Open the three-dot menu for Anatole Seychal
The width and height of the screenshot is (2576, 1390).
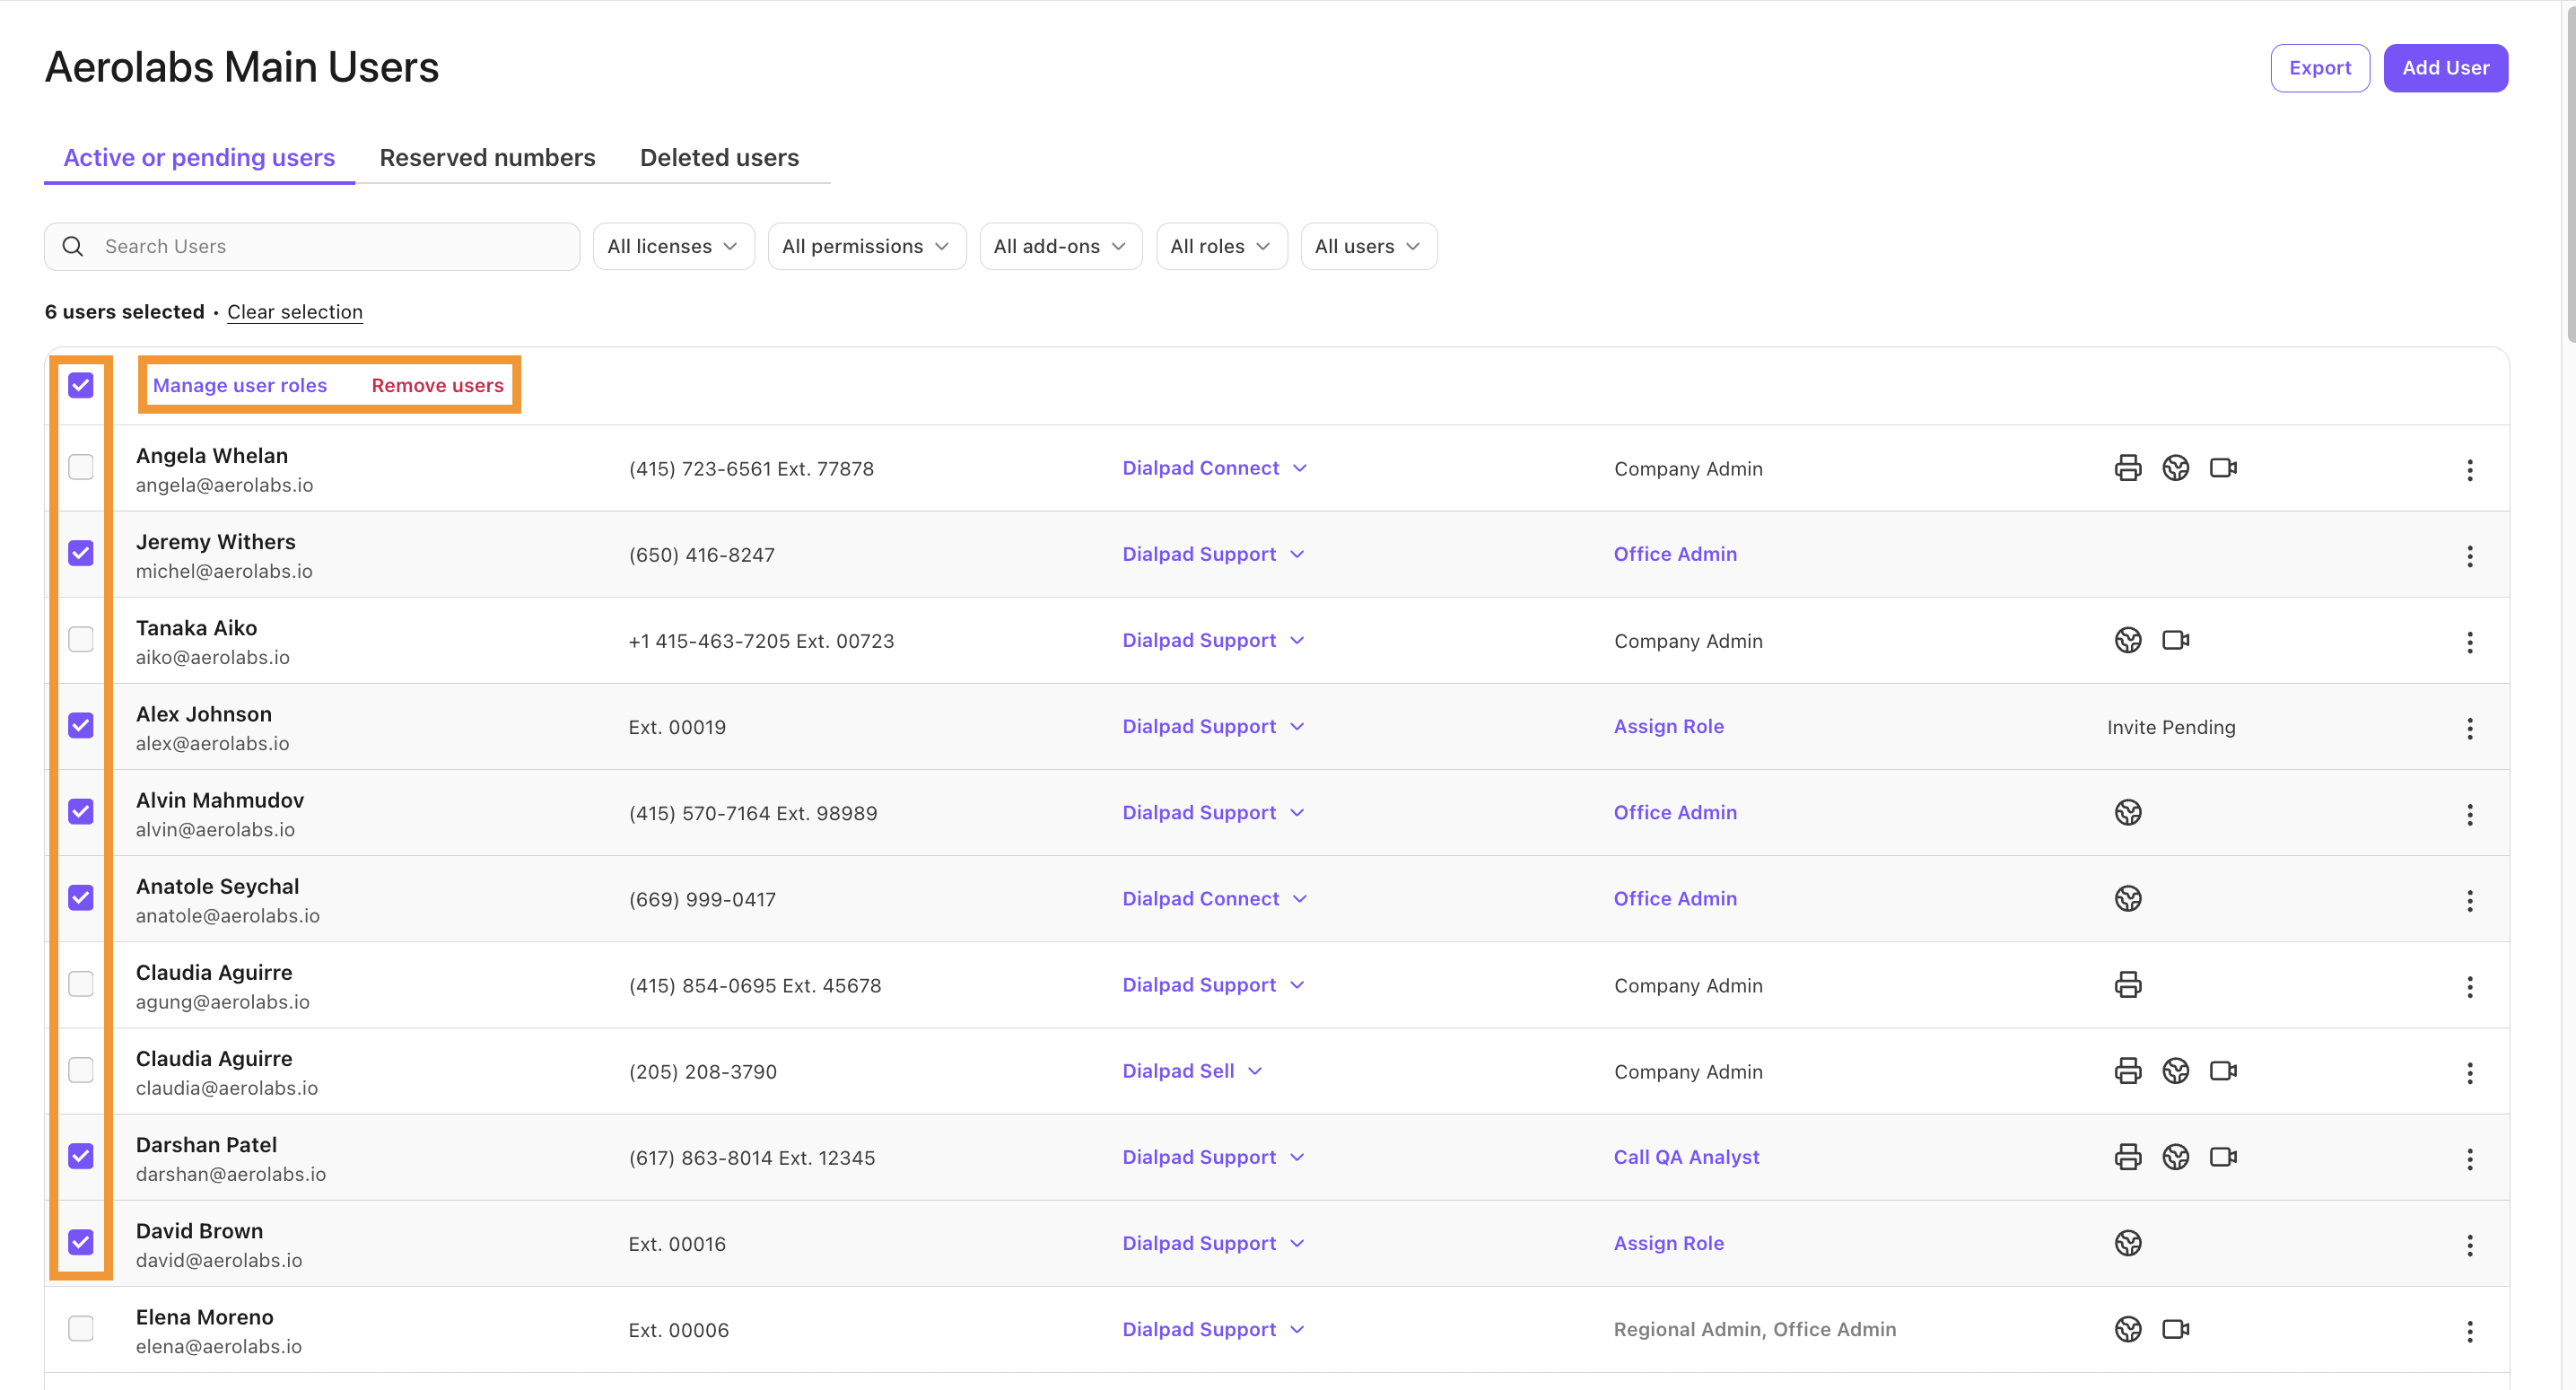tap(2470, 900)
